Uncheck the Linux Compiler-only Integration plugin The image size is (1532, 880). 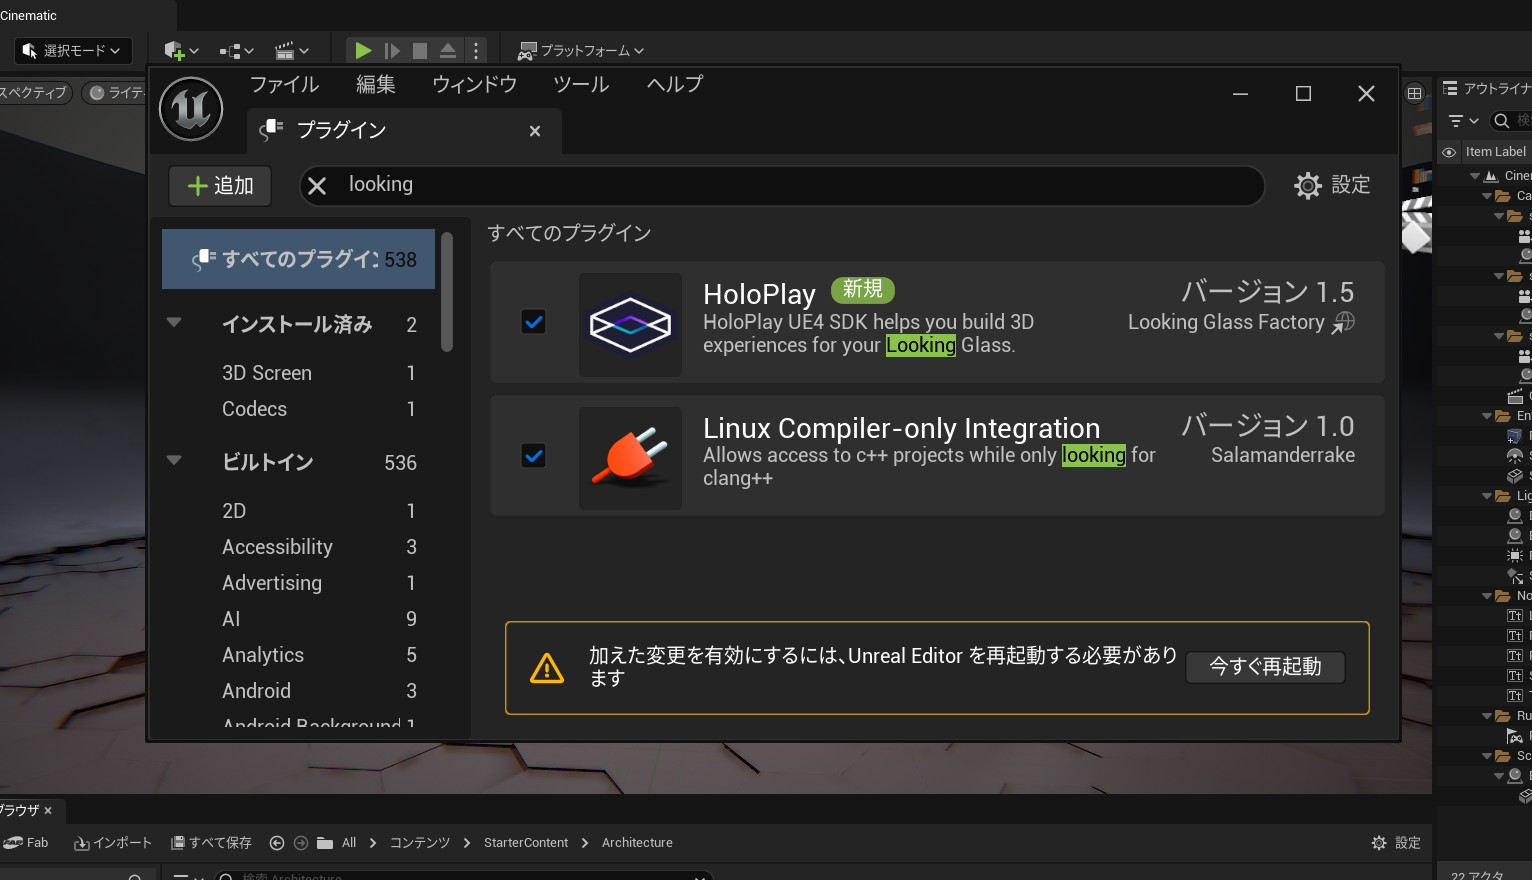533,455
